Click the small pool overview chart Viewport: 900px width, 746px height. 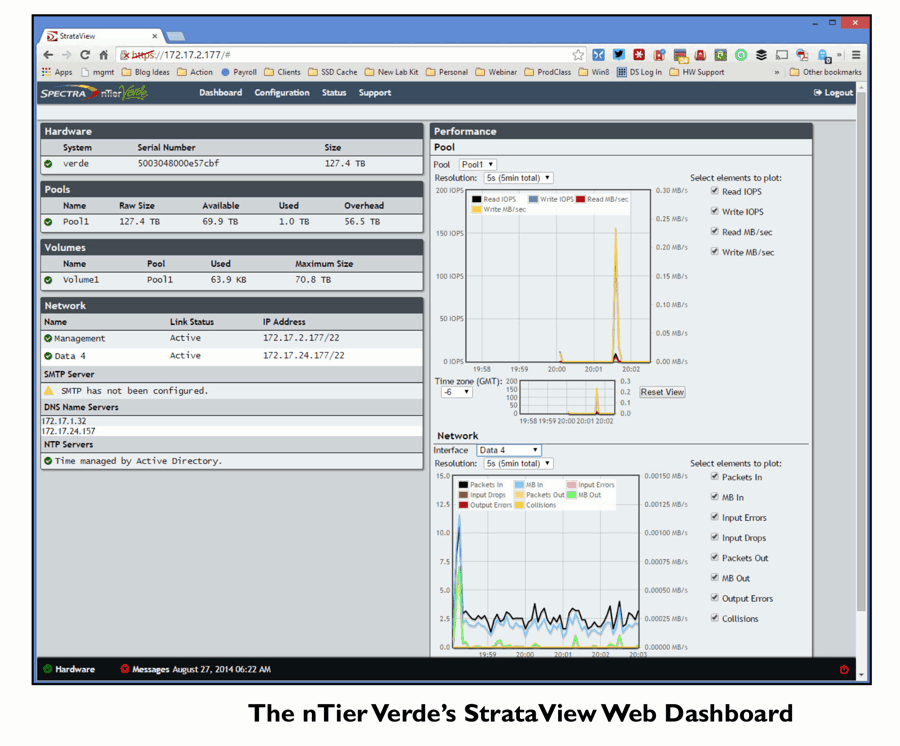pos(567,398)
